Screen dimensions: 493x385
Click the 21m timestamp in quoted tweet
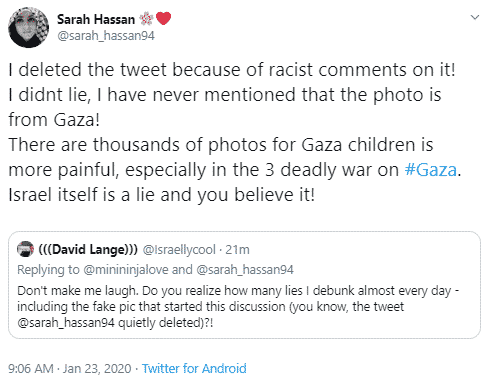pyautogui.click(x=237, y=250)
